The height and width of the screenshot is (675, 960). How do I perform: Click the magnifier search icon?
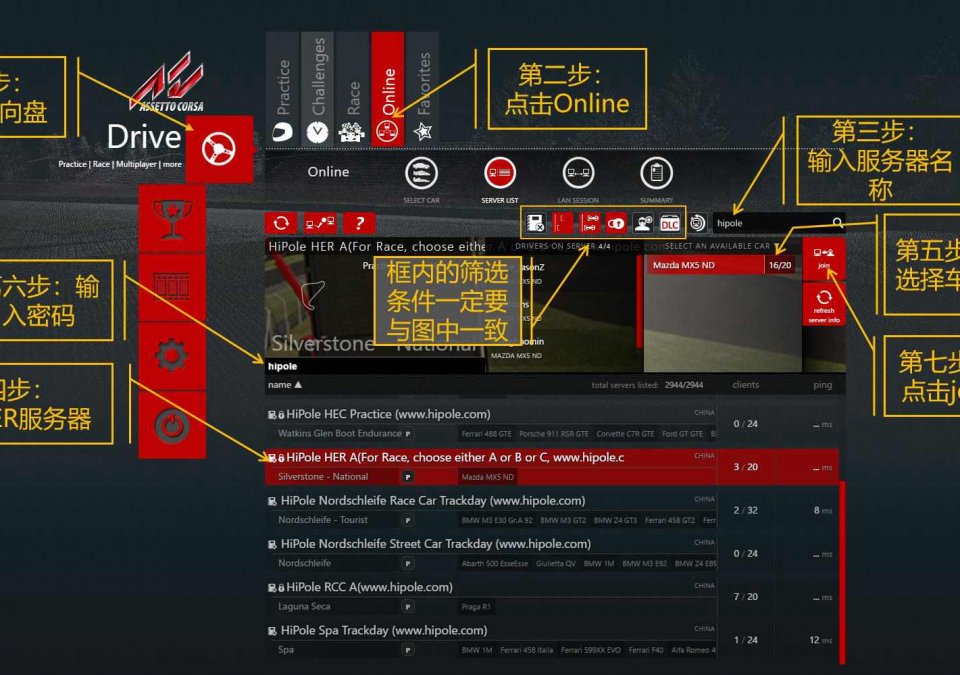838,222
